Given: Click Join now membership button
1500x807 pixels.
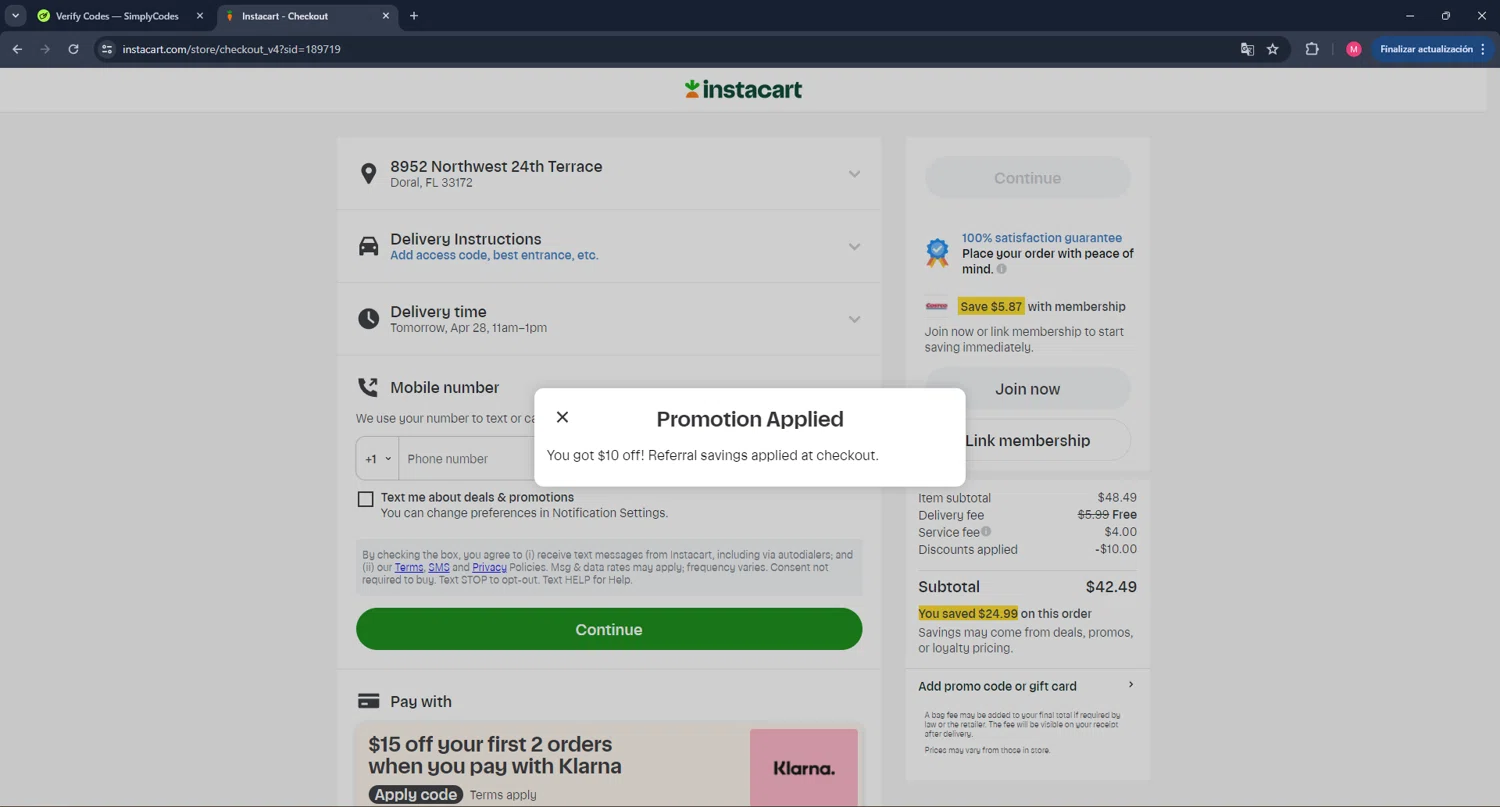Looking at the screenshot, I should [1027, 389].
